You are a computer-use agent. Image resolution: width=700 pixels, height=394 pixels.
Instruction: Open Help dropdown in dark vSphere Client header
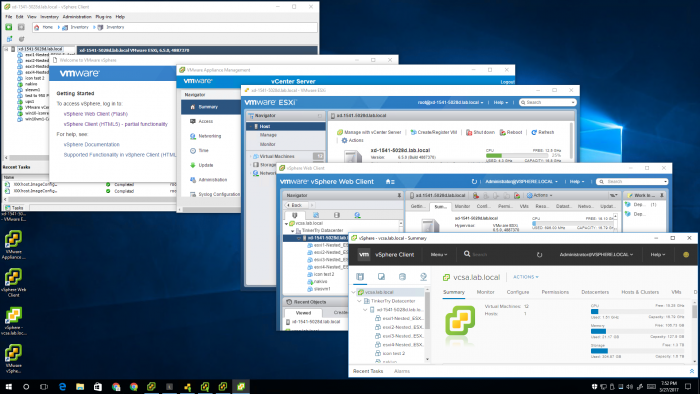point(658,255)
